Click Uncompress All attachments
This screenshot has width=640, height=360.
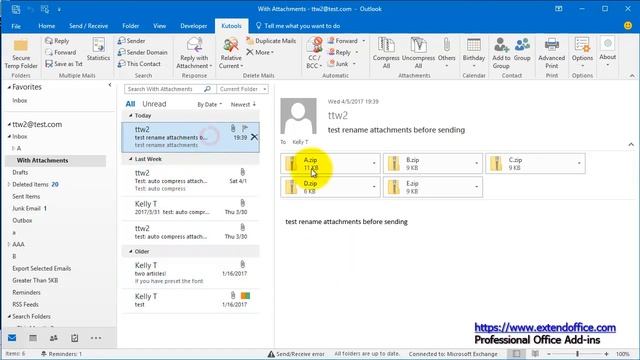tap(418, 53)
